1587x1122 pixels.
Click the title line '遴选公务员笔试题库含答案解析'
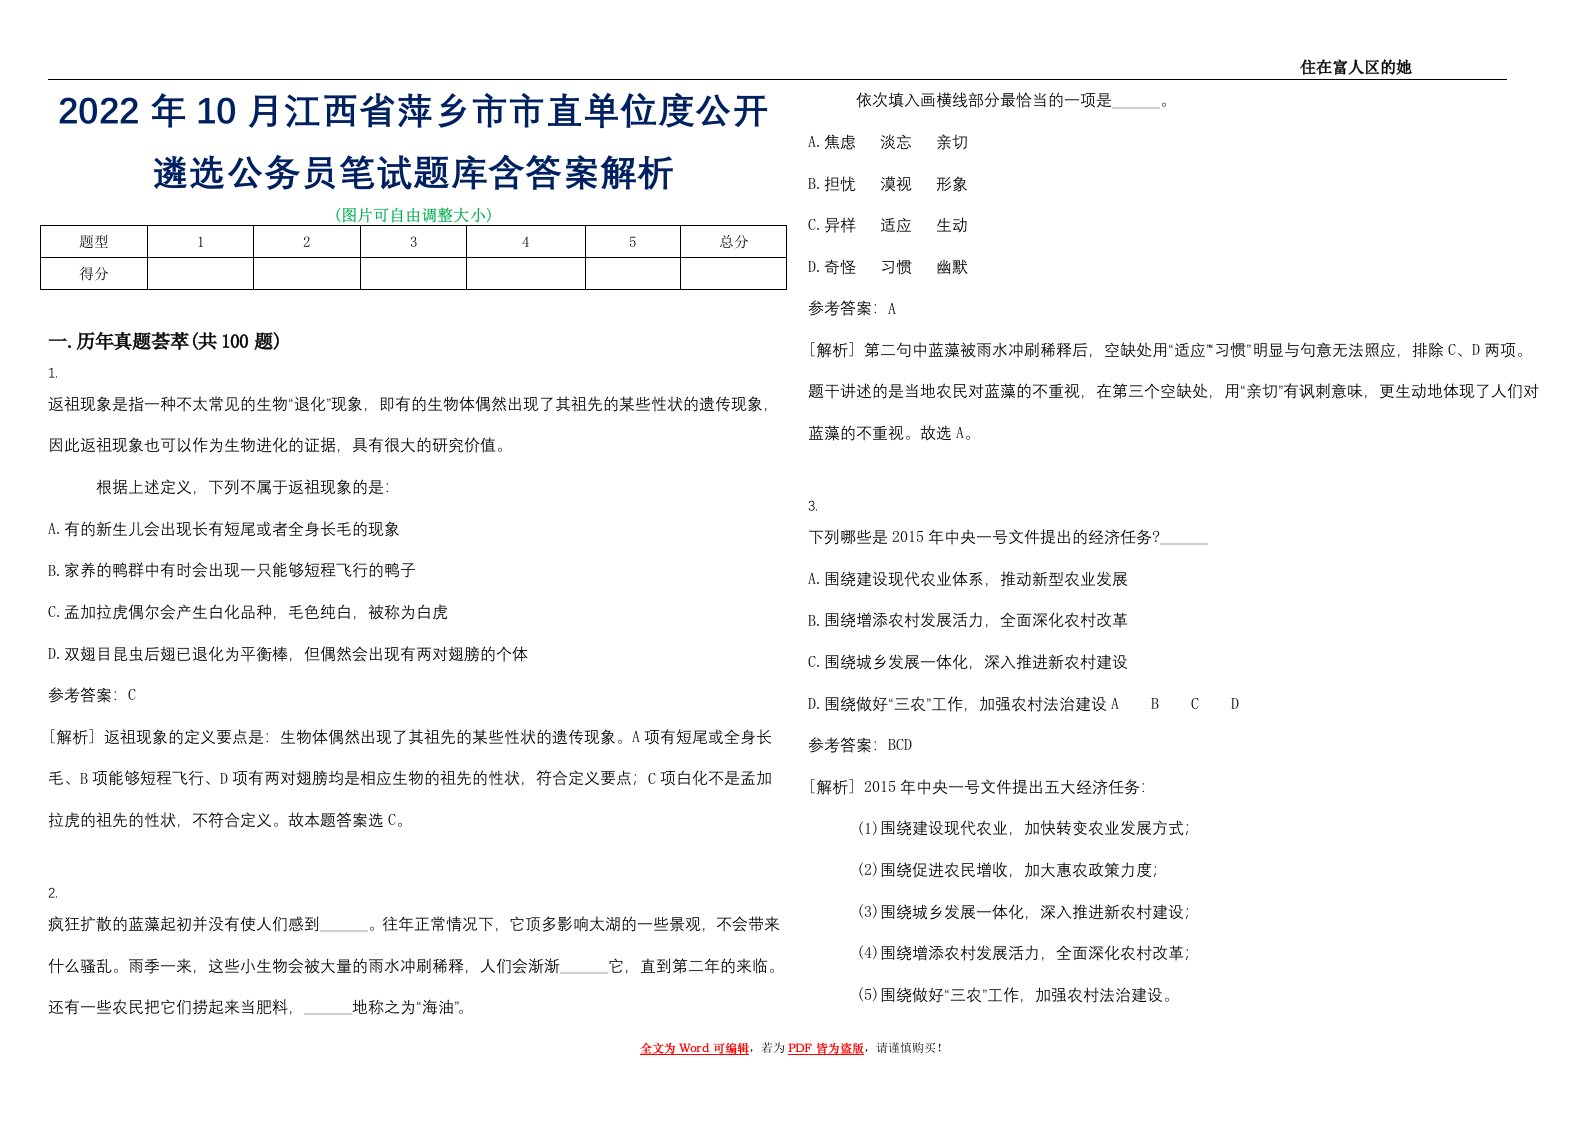(413, 173)
